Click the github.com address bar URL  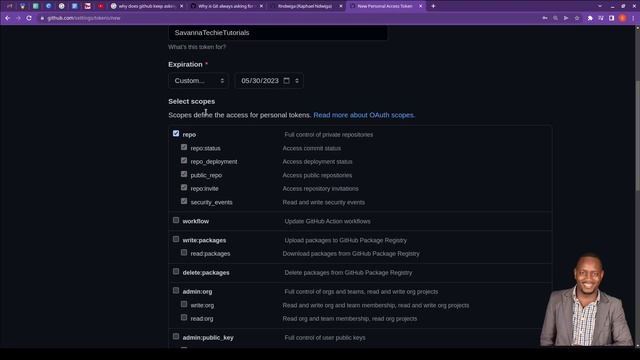(84, 18)
